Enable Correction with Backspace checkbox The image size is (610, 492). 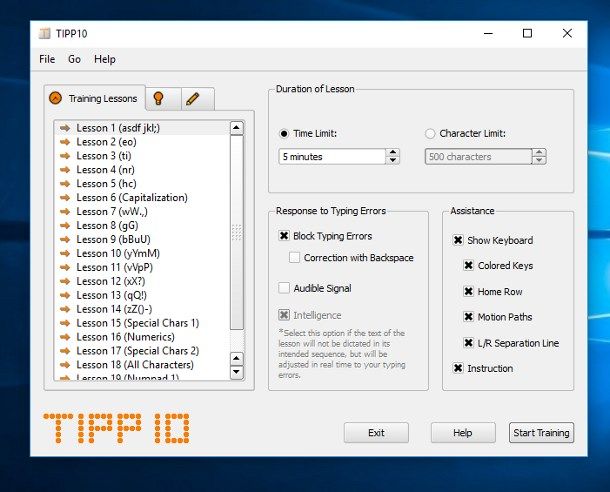pyautogui.click(x=294, y=257)
